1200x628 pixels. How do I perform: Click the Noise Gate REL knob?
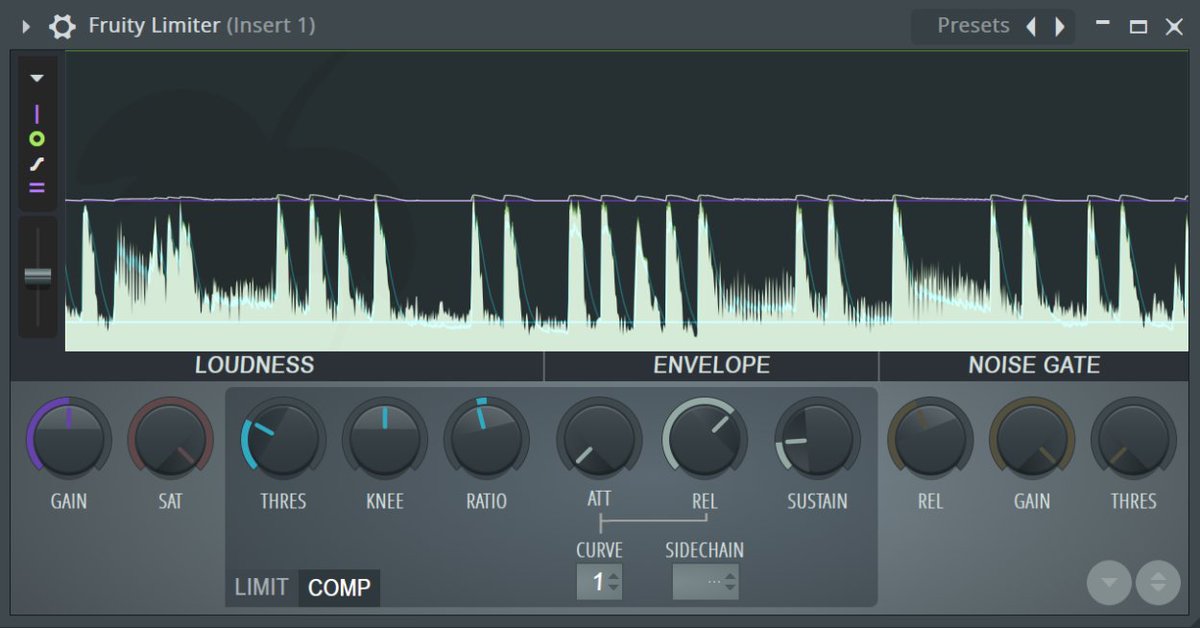pyautogui.click(x=930, y=439)
